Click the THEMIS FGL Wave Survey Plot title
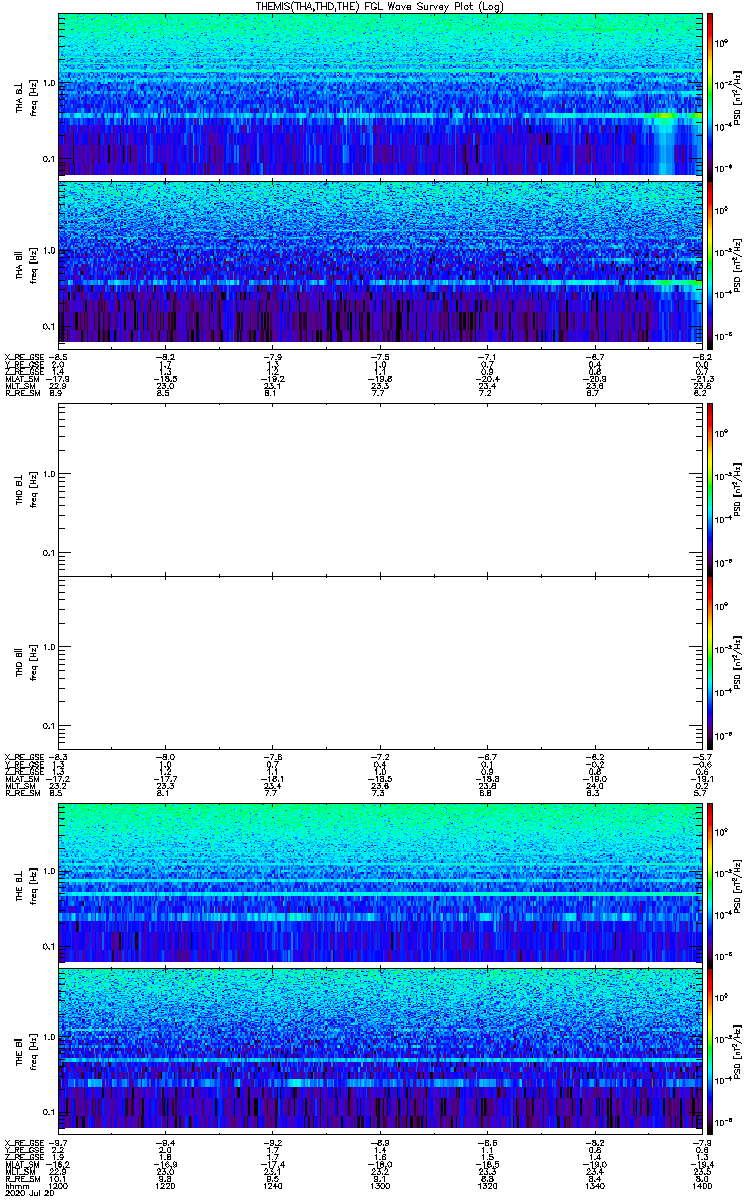This screenshot has width=750, height=1200. click(380, 6)
